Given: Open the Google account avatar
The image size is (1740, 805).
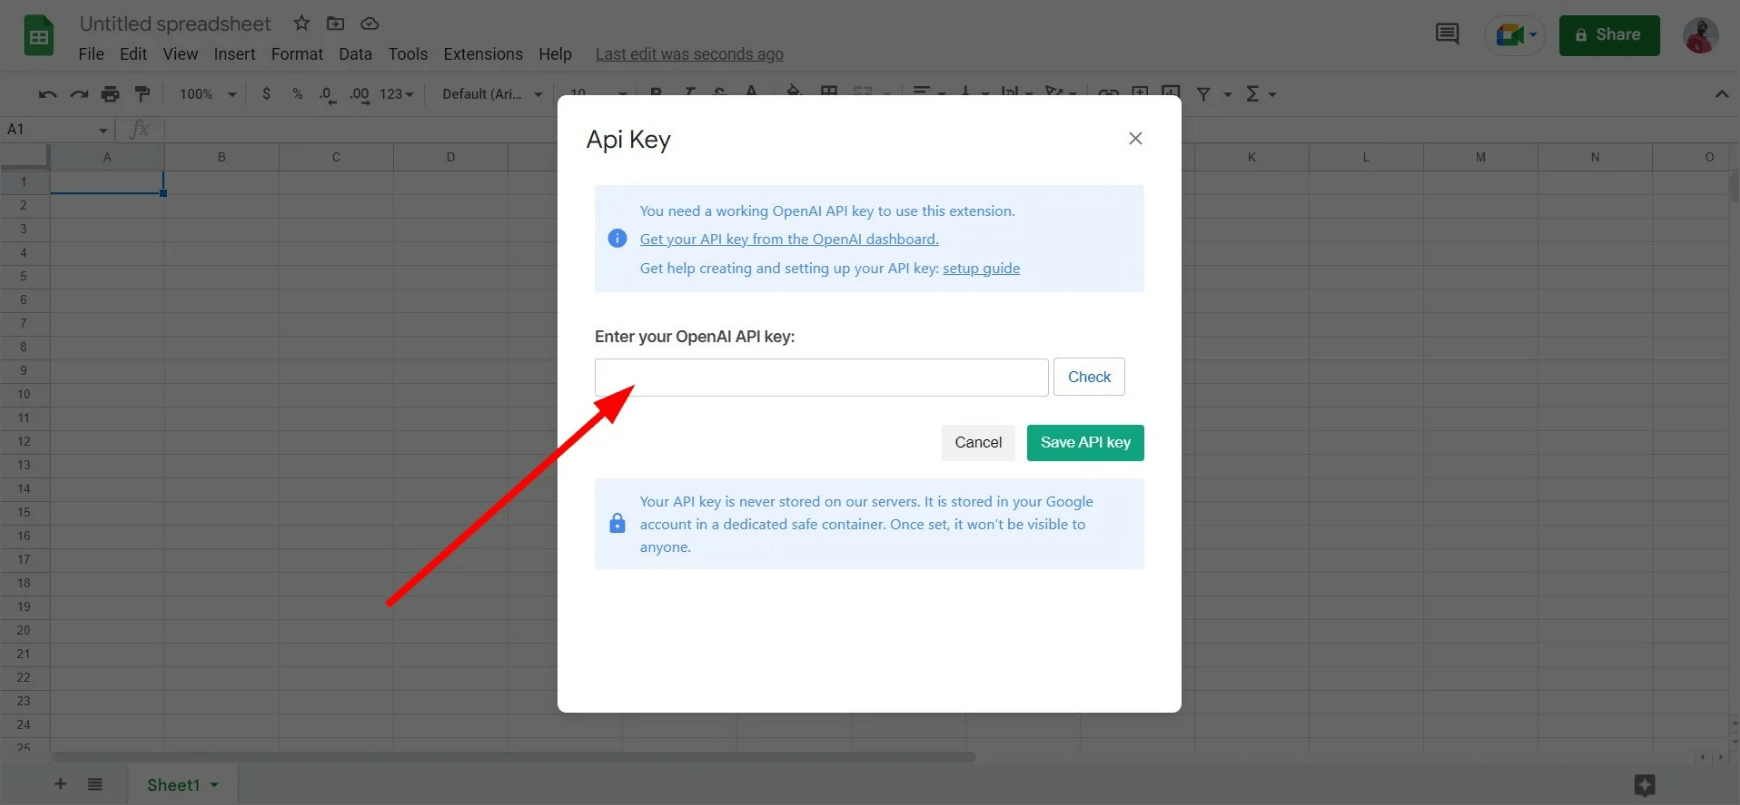Looking at the screenshot, I should pyautogui.click(x=1700, y=35).
